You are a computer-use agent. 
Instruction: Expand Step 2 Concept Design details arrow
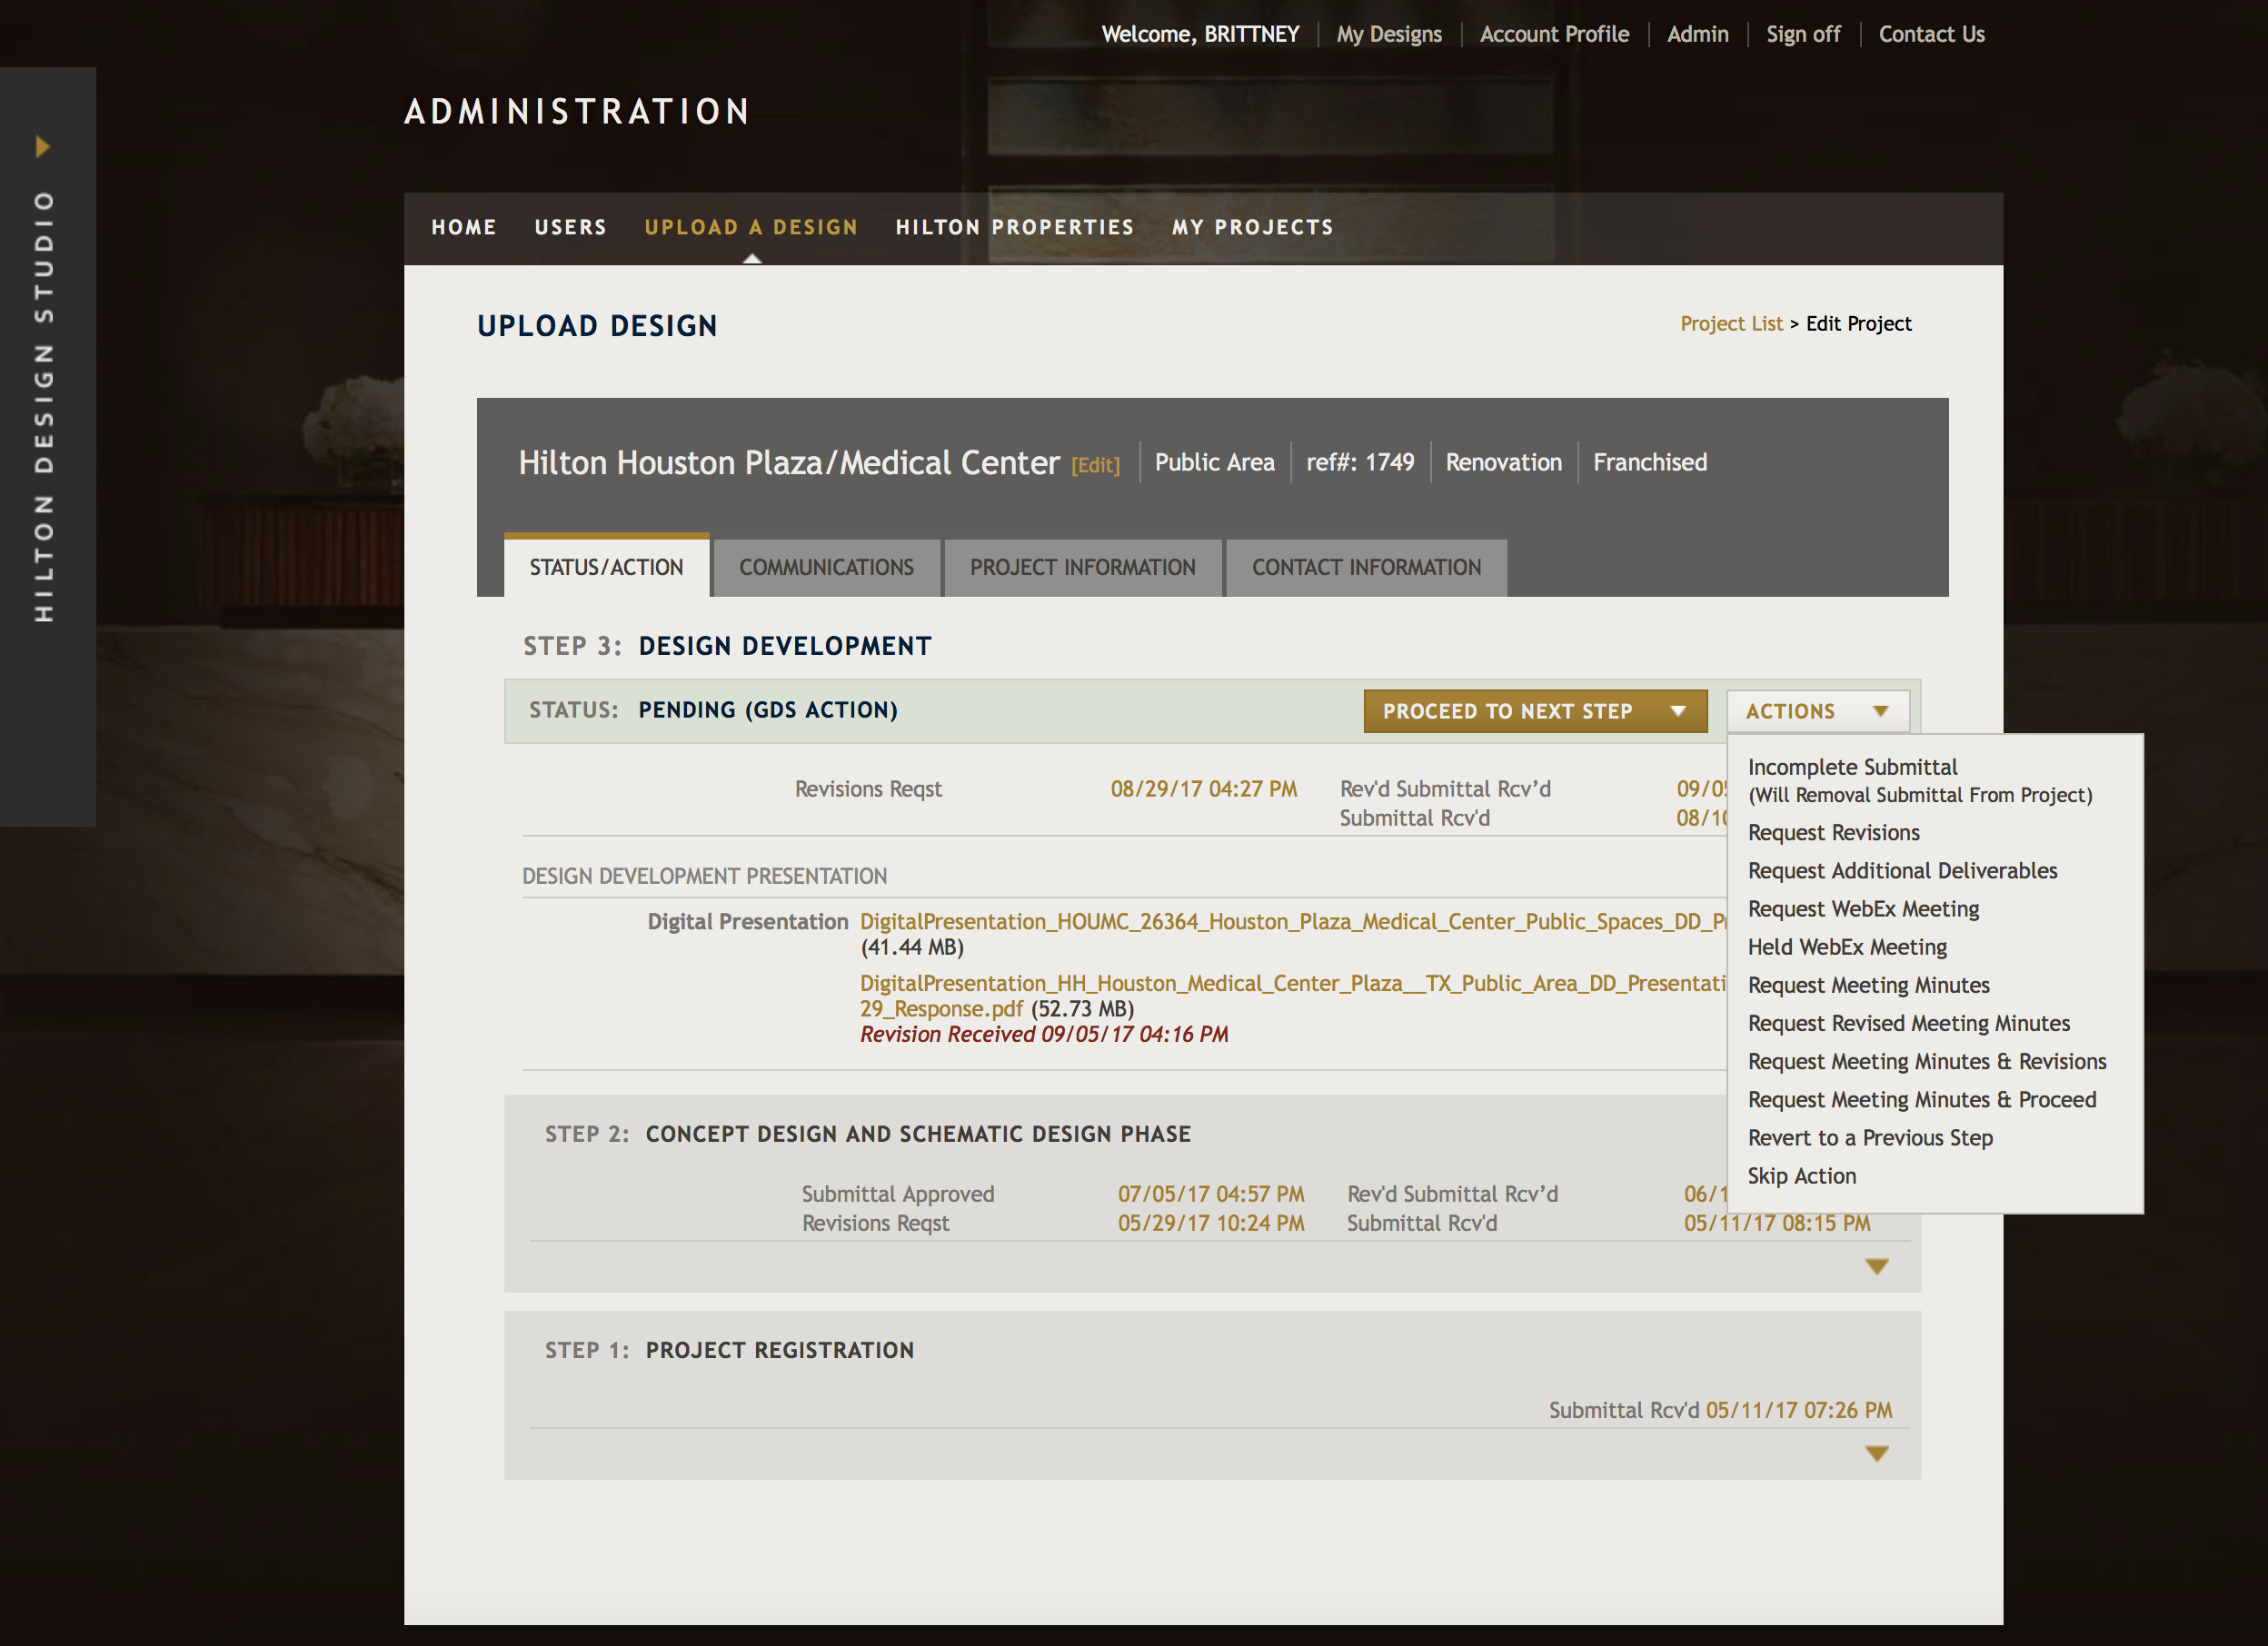(x=1877, y=1267)
